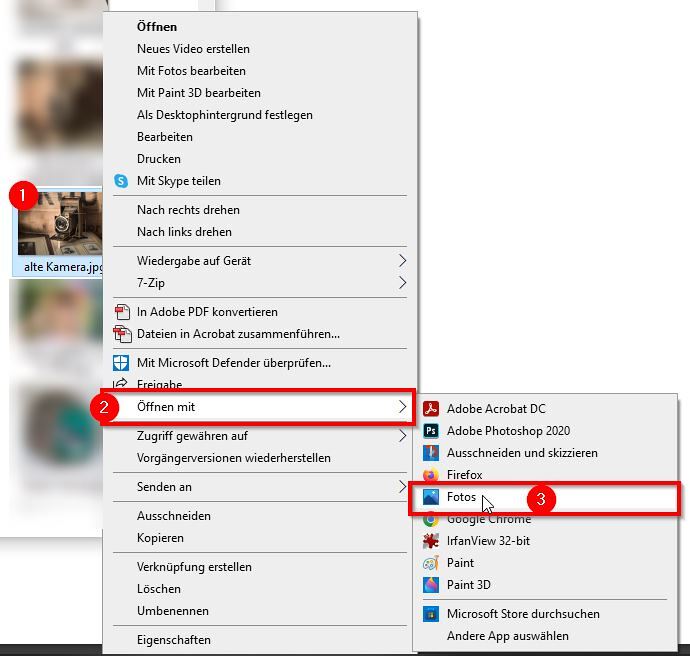Open the image with Fotos

pyautogui.click(x=462, y=497)
